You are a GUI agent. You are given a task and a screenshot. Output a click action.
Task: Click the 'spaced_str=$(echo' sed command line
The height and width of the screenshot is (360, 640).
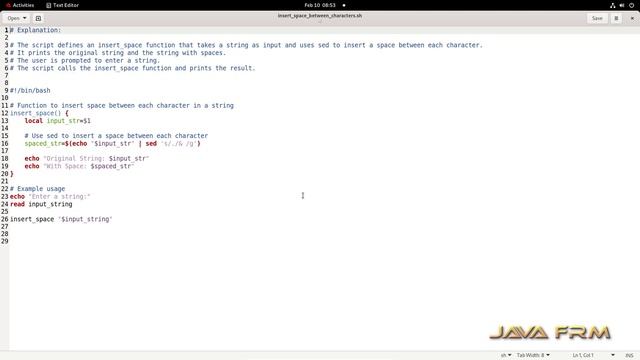[x=113, y=144]
